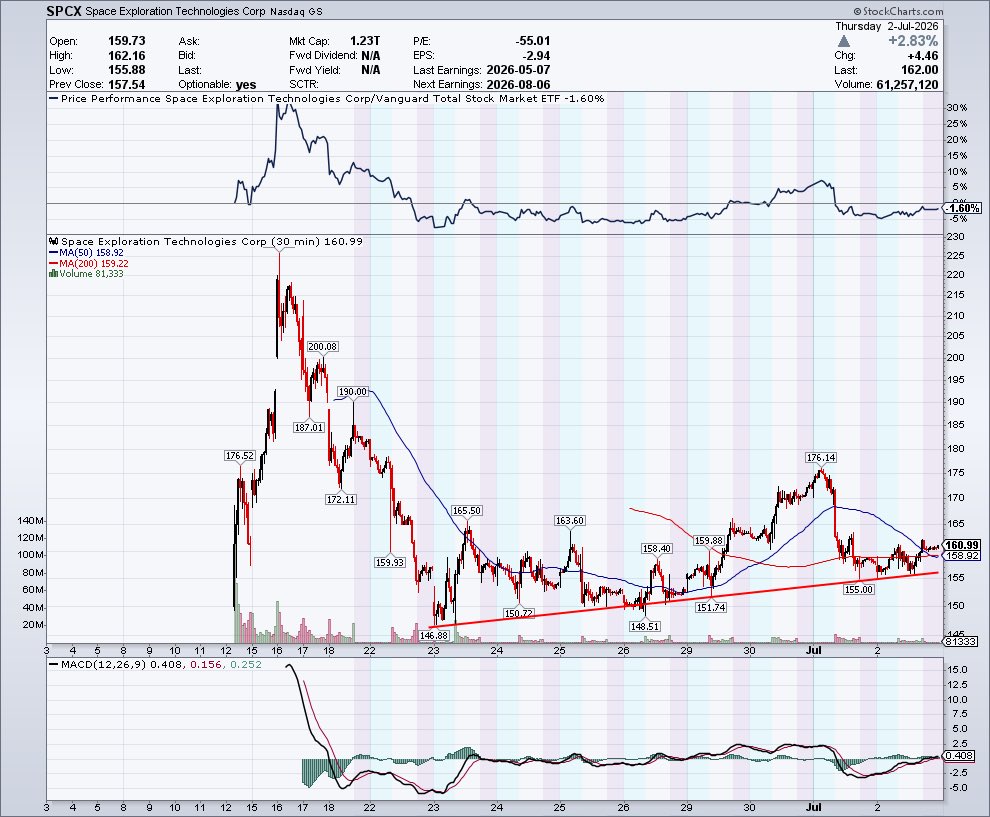
Task: Click the MACD(12,26,9) indicator legend
Action: click(155, 664)
